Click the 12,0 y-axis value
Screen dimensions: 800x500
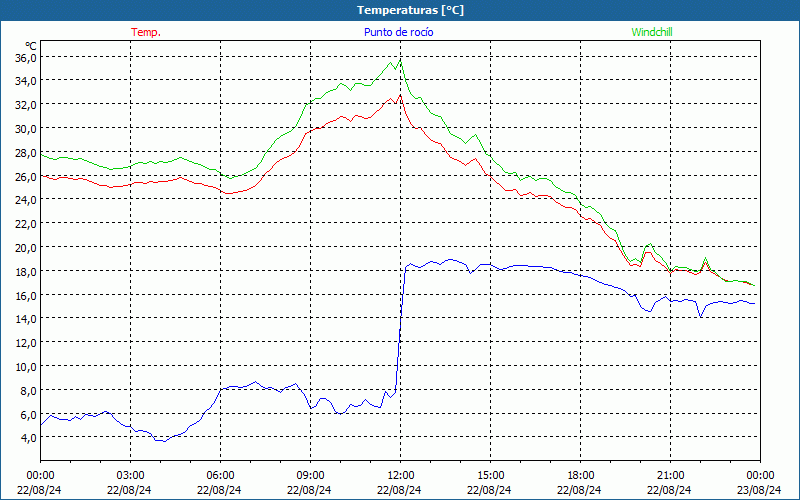[26, 342]
